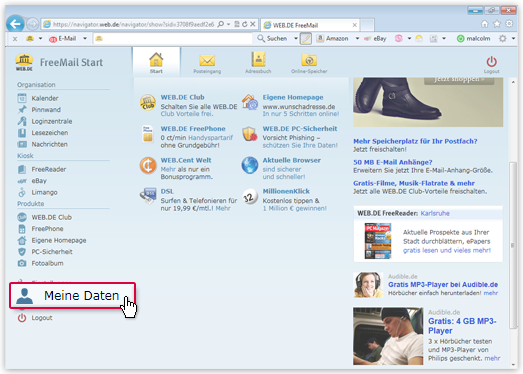Screen dimensions: 523x374
Task: Click the MillionenKlick lottery ball icon
Action: (250, 197)
